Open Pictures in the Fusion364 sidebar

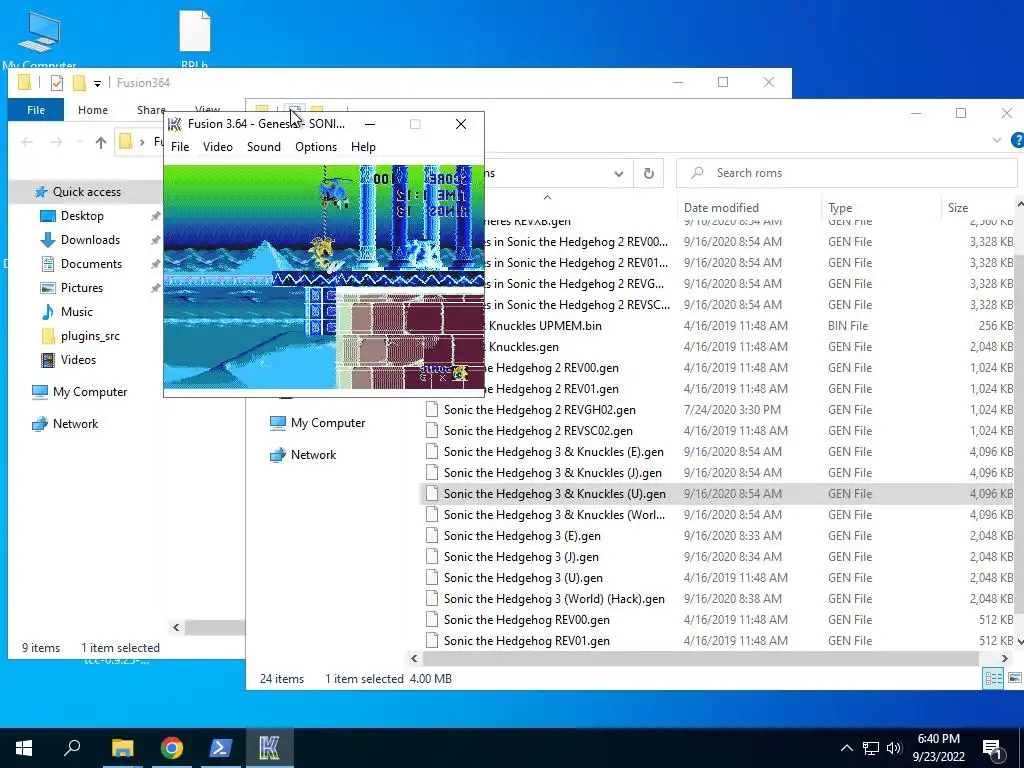(82, 288)
